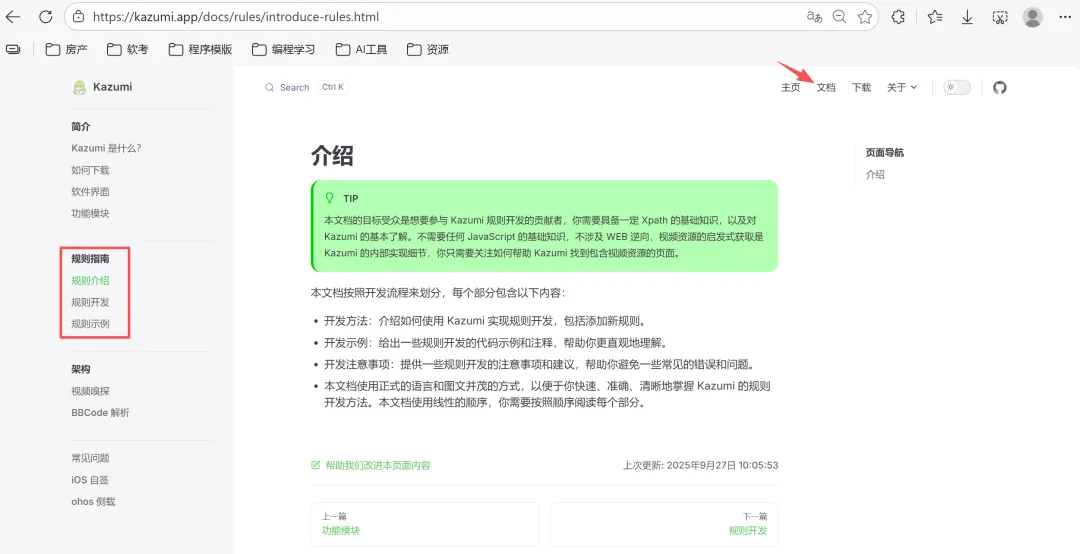Viewport: 1080px width, 554px height.
Task: Open the read aloud / translate icon
Action: coord(814,17)
